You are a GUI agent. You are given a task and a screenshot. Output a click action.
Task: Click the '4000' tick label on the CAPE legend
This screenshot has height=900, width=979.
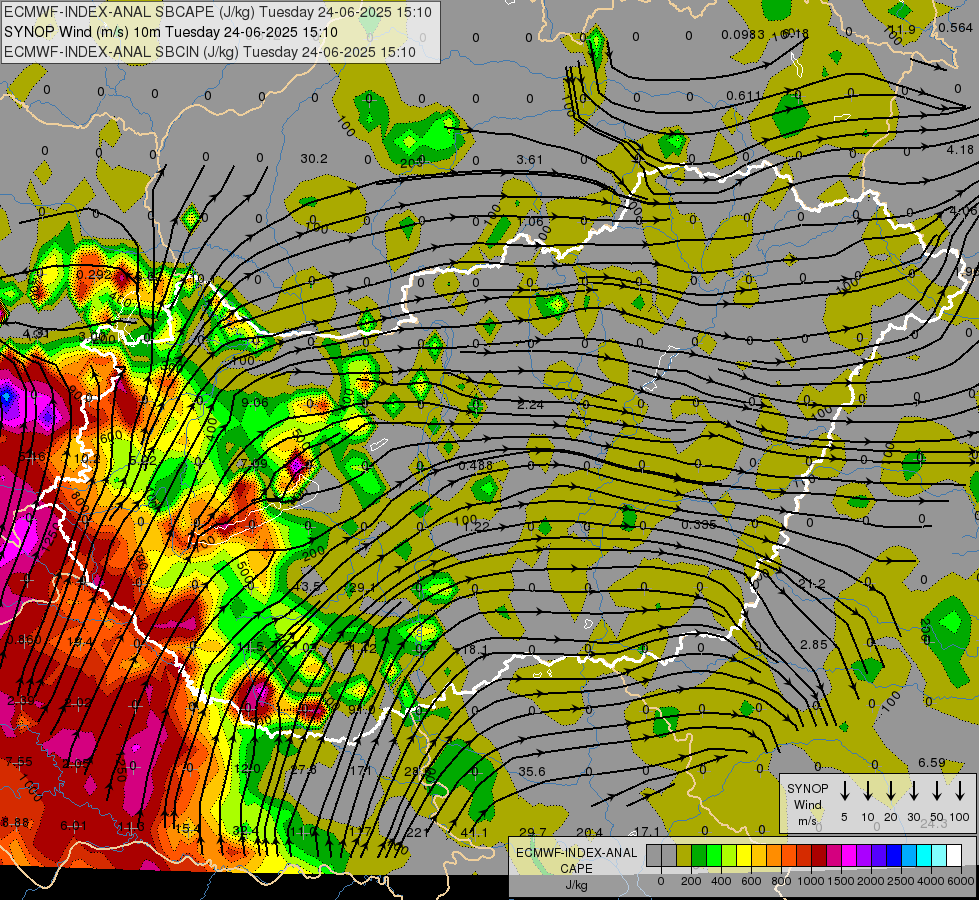pyautogui.click(x=931, y=881)
